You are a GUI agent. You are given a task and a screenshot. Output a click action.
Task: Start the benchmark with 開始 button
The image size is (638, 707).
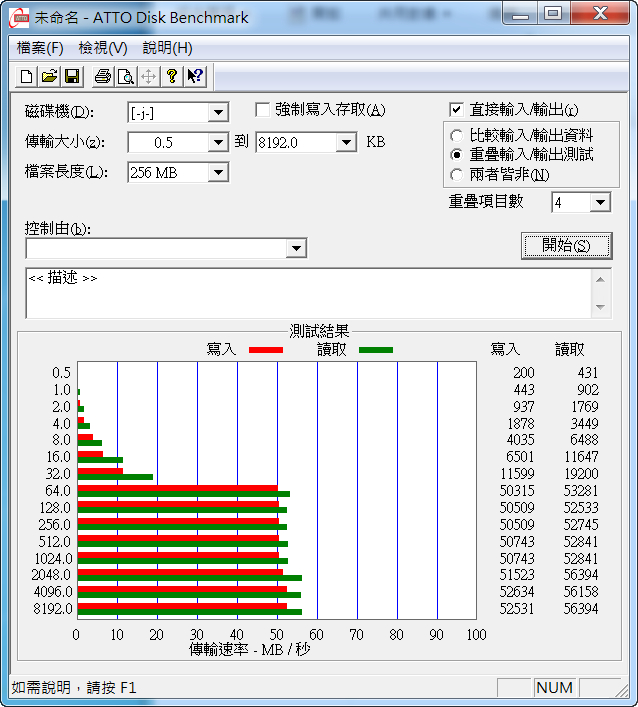(566, 246)
